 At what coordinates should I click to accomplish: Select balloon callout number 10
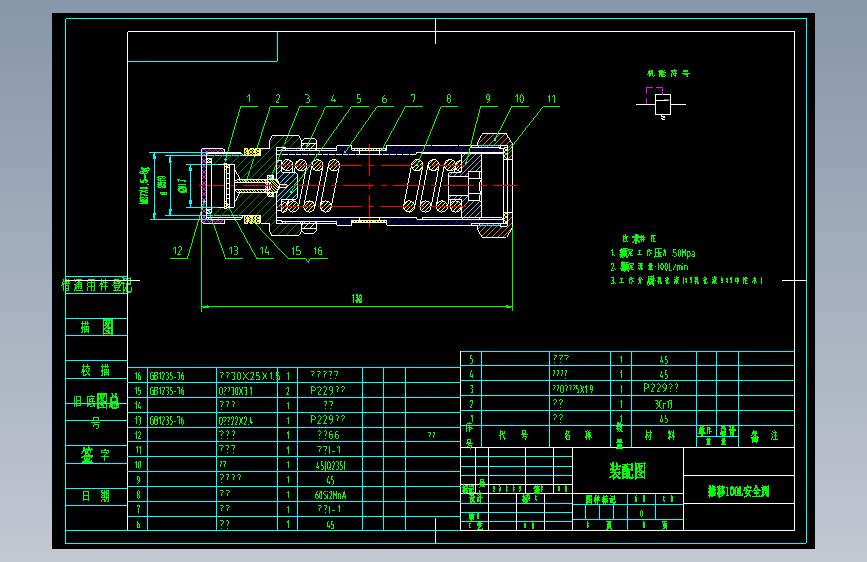(x=519, y=98)
